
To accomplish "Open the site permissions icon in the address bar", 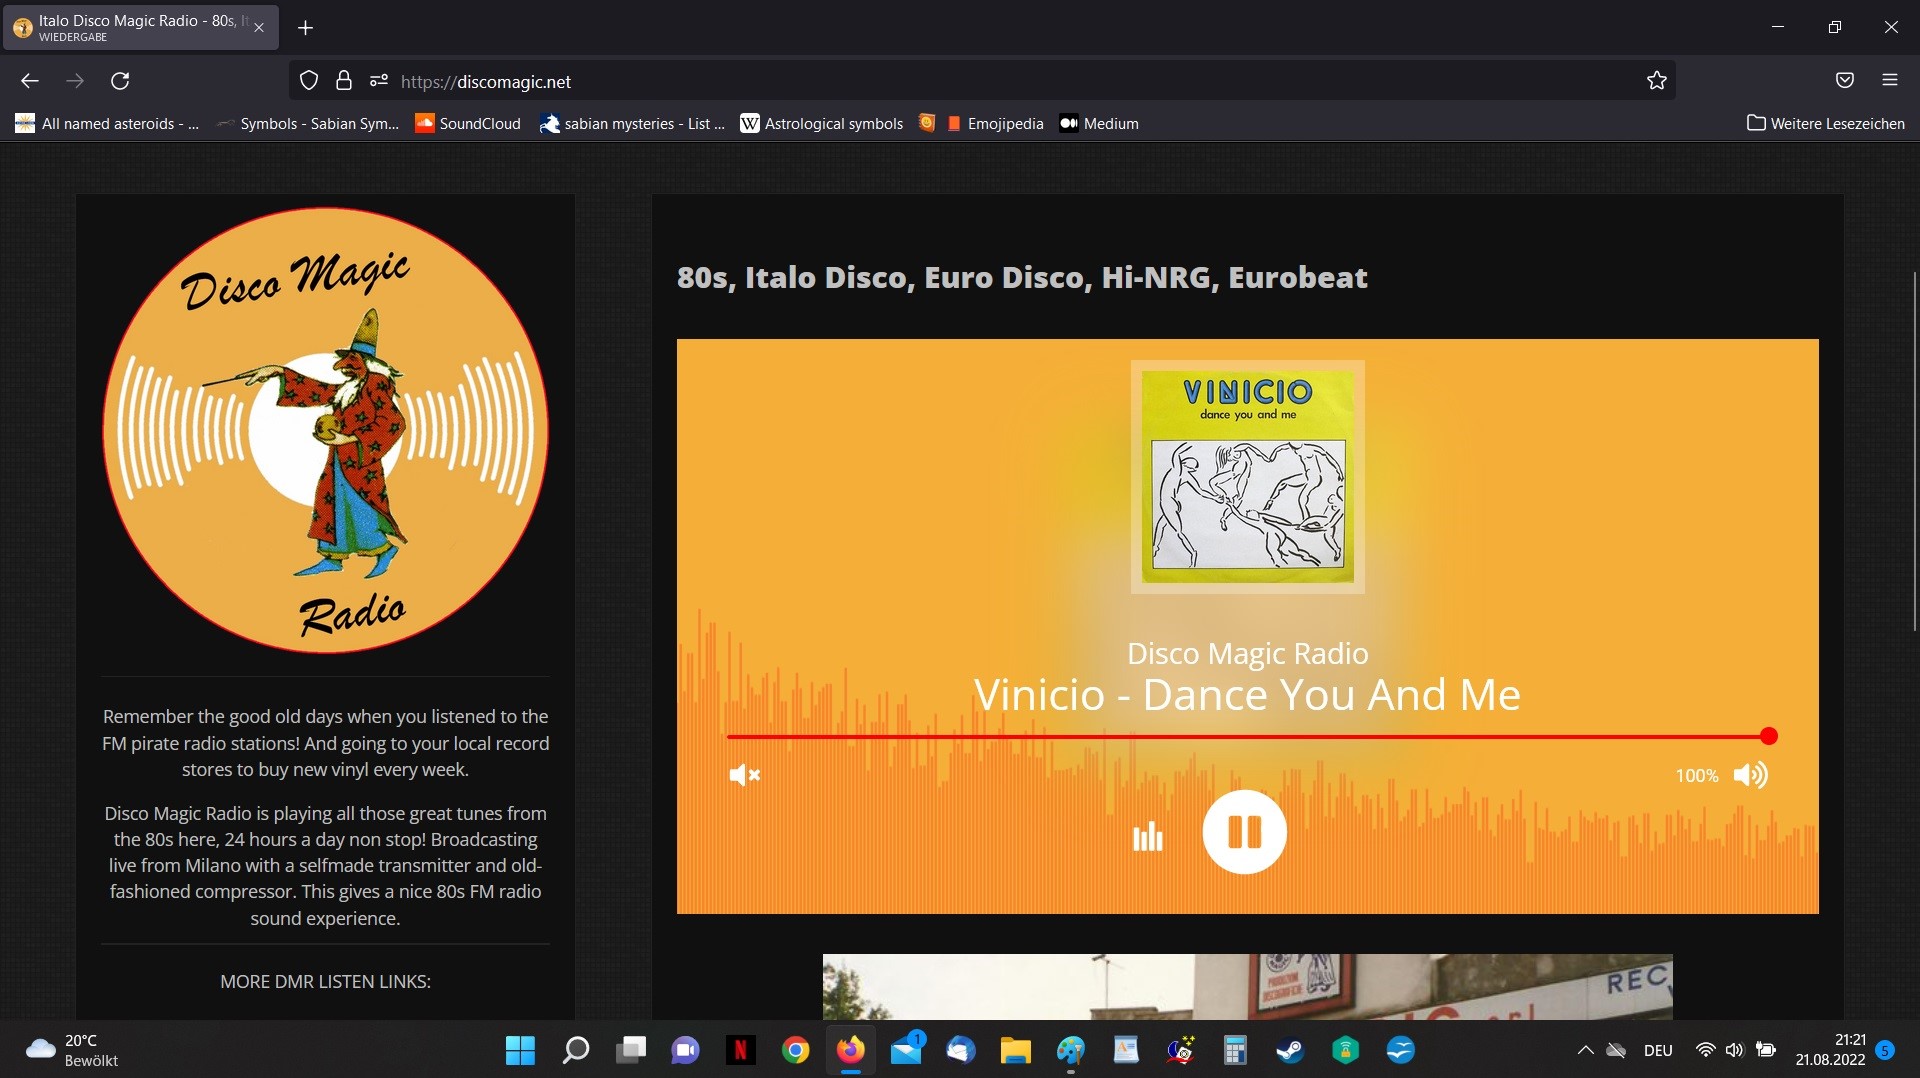I will click(x=378, y=81).
